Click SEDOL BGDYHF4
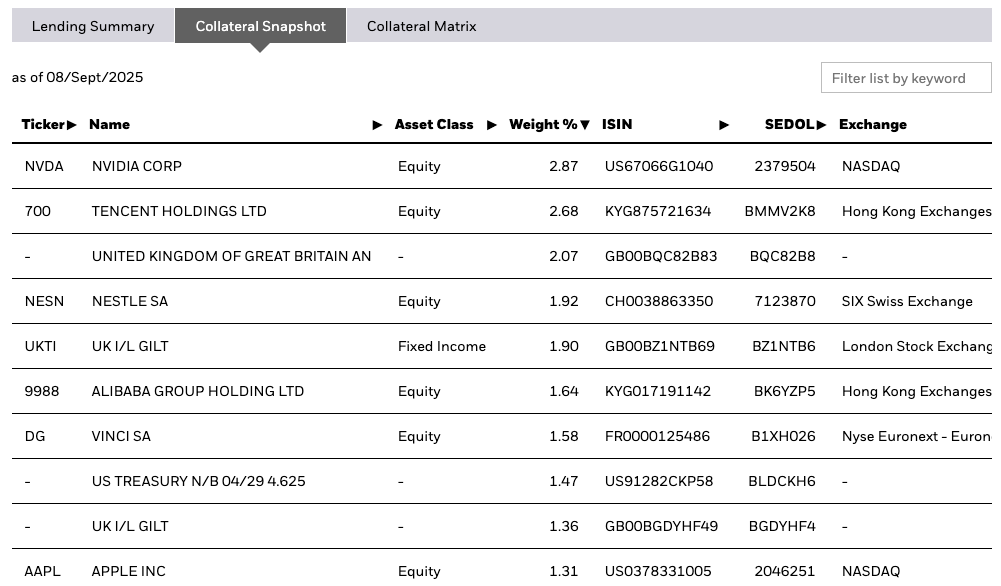The width and height of the screenshot is (1001, 586). (x=782, y=526)
